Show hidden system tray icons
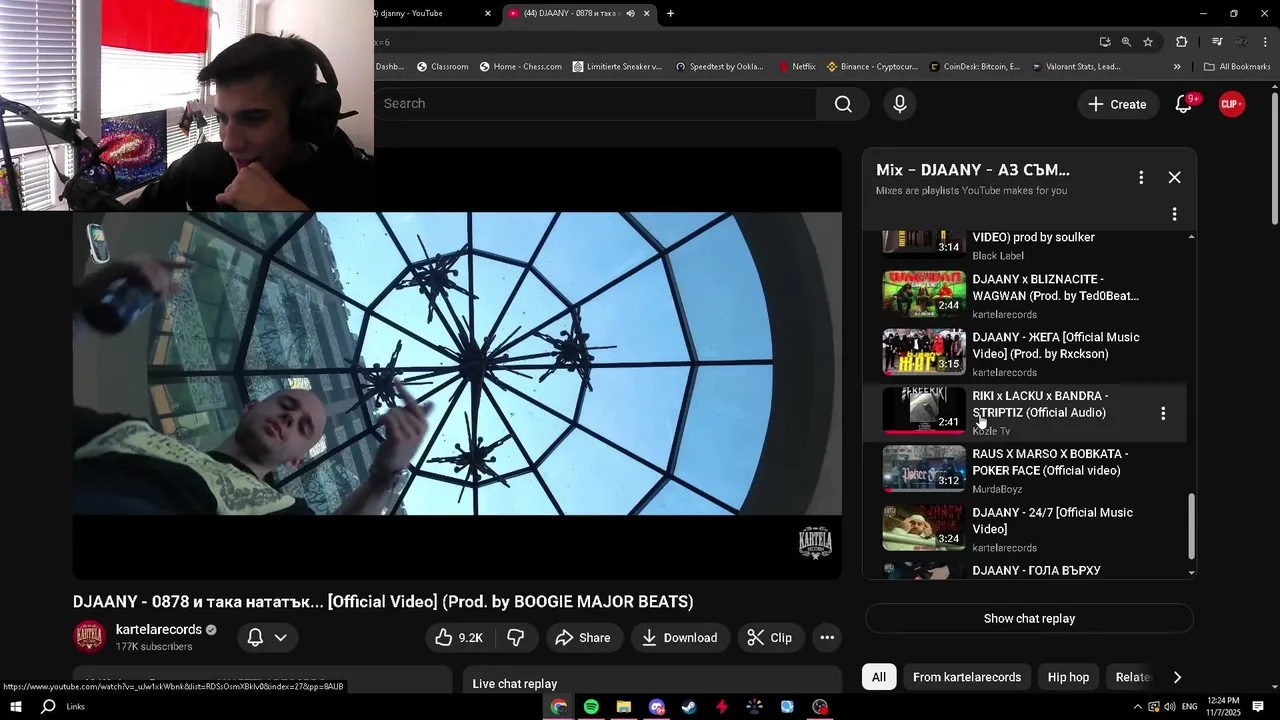1280x720 pixels. (x=1137, y=707)
